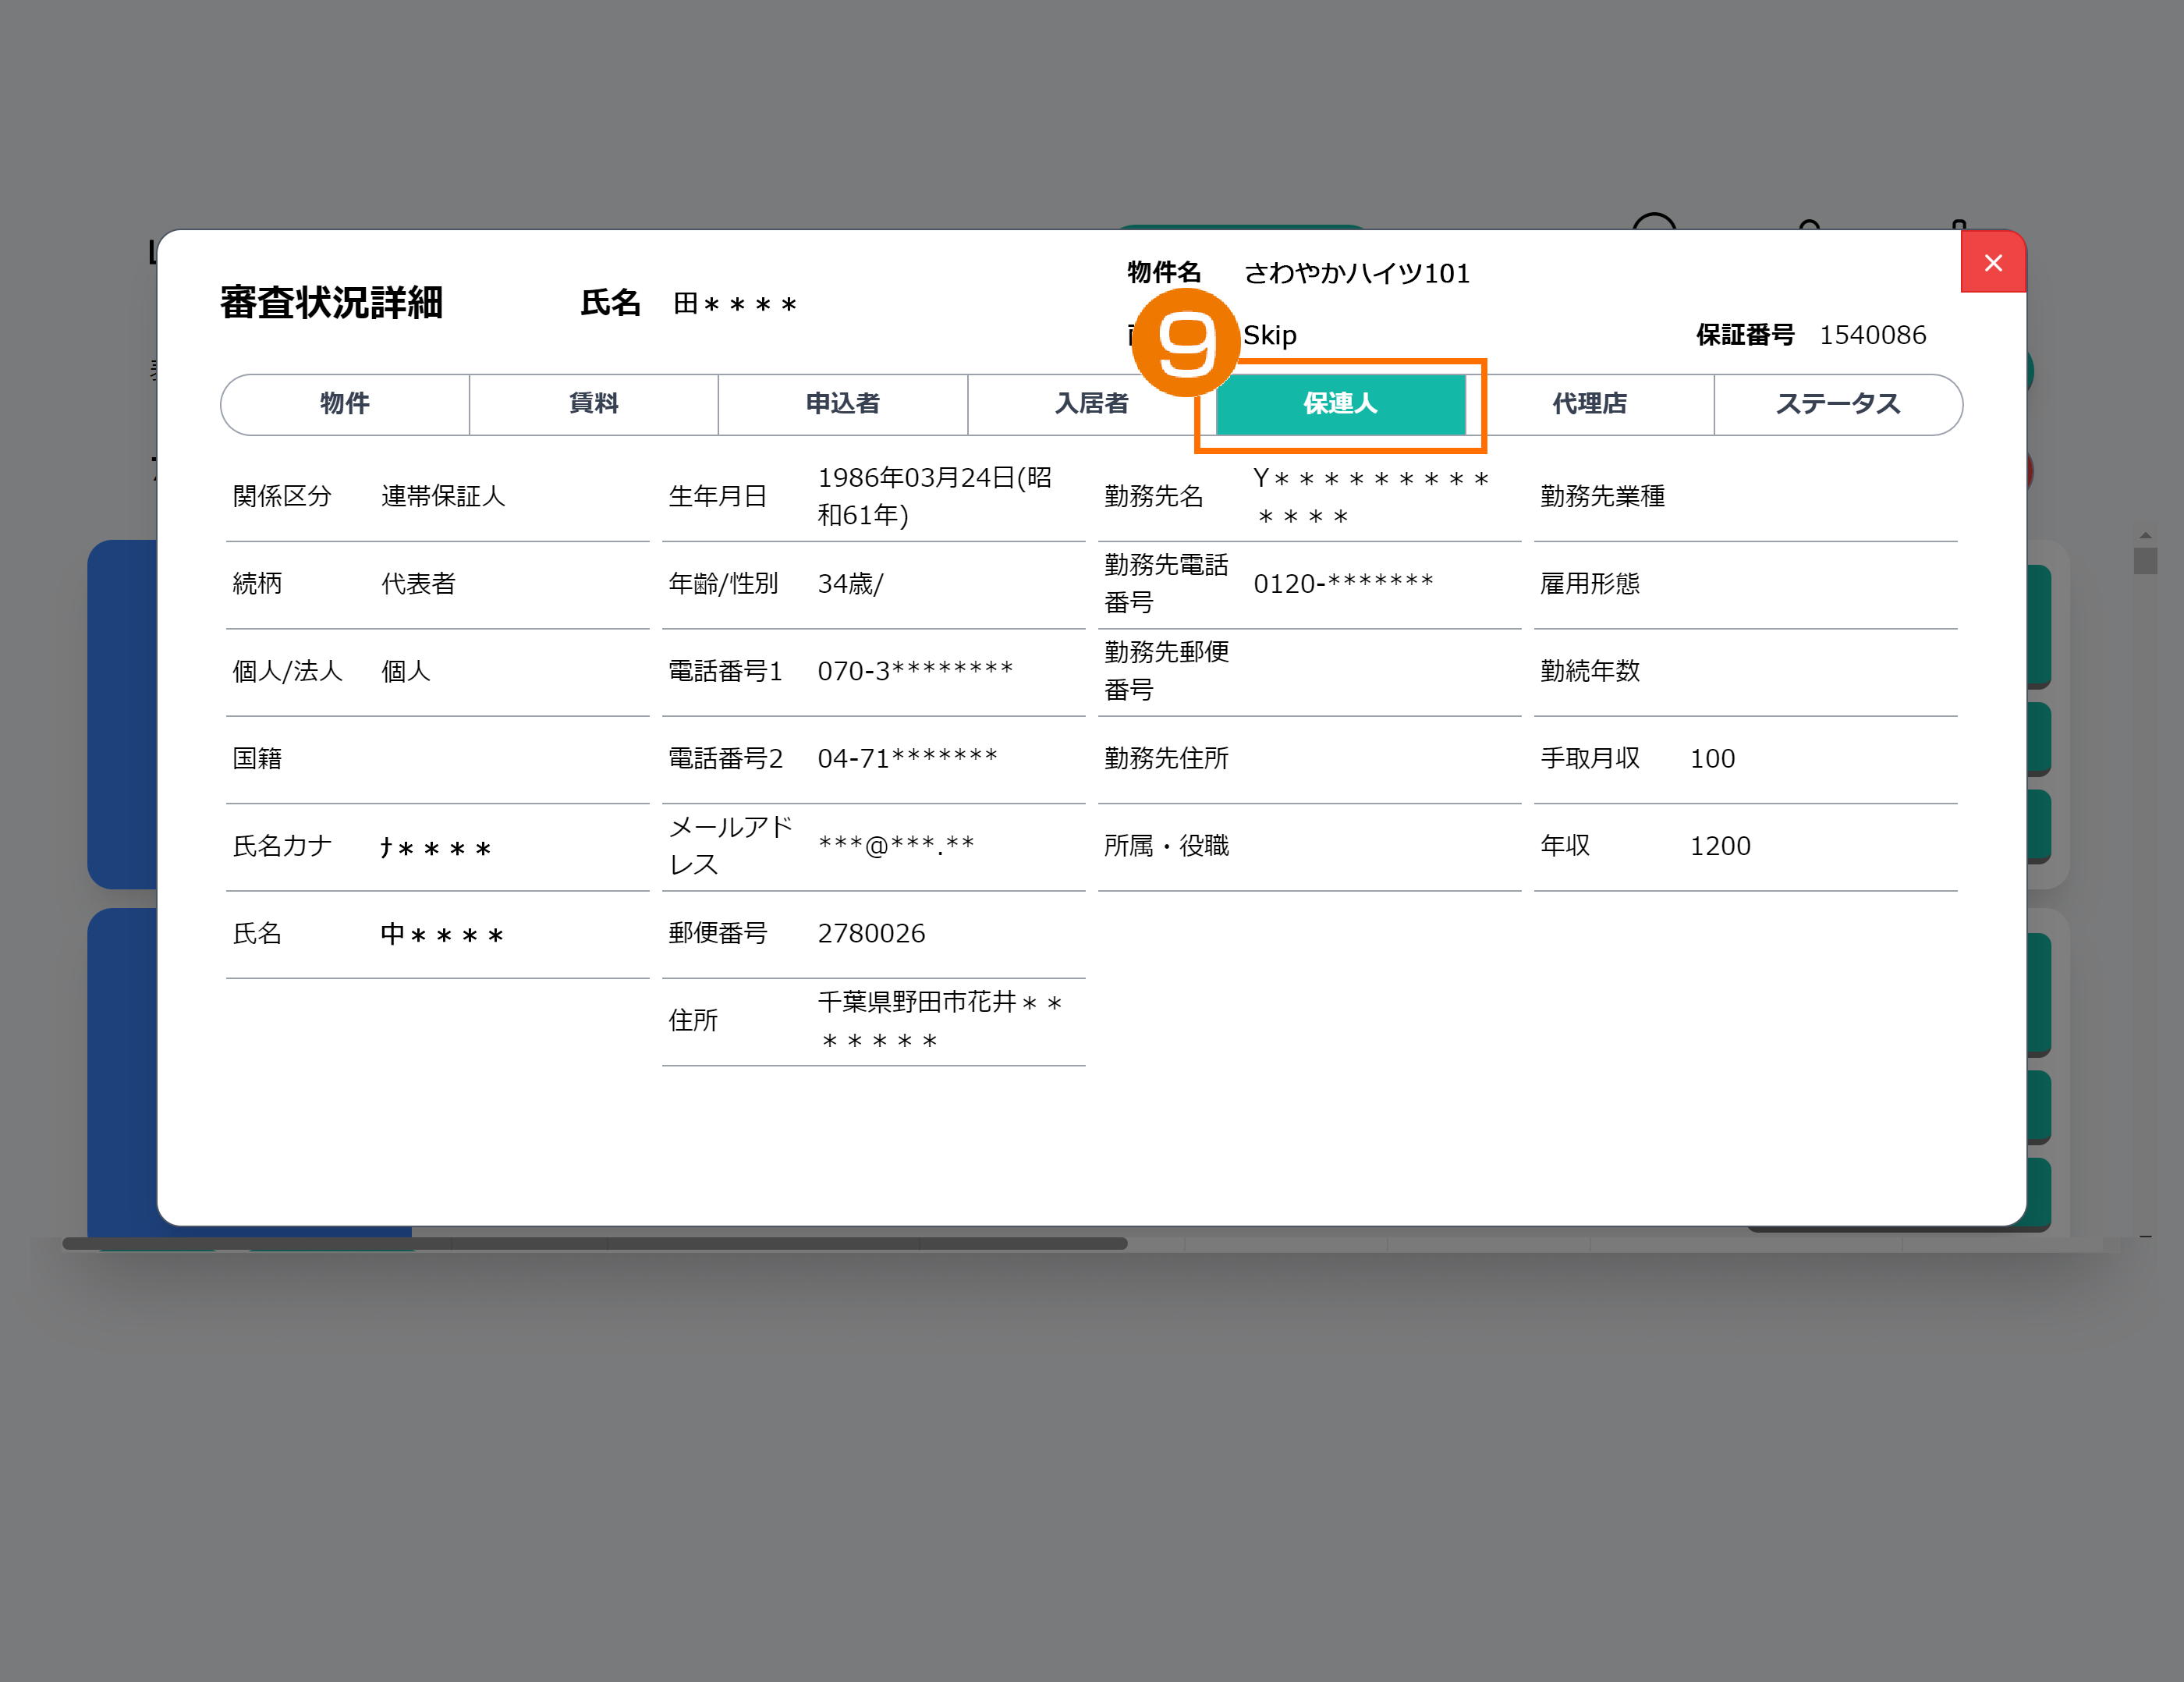Click the 保証番号 value 1540086
The width and height of the screenshot is (2184, 1682).
coord(1872,335)
